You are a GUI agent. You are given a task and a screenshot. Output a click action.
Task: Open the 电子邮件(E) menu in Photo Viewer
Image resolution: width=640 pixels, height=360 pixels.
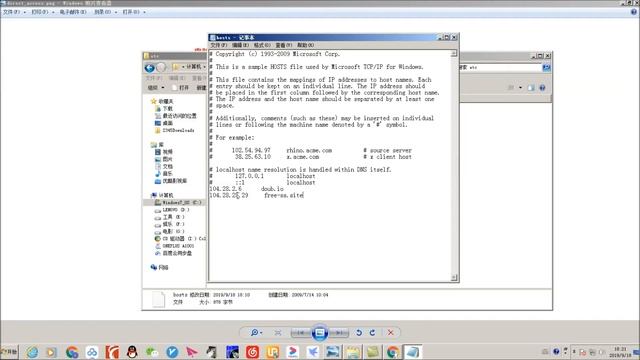tap(73, 12)
